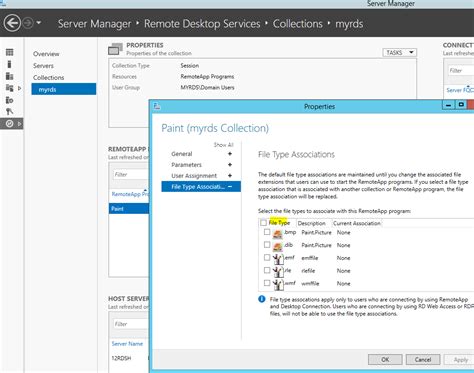Viewport: 474px width, 373px height.
Task: Click the myrds breadcrumb
Action: pos(349,24)
